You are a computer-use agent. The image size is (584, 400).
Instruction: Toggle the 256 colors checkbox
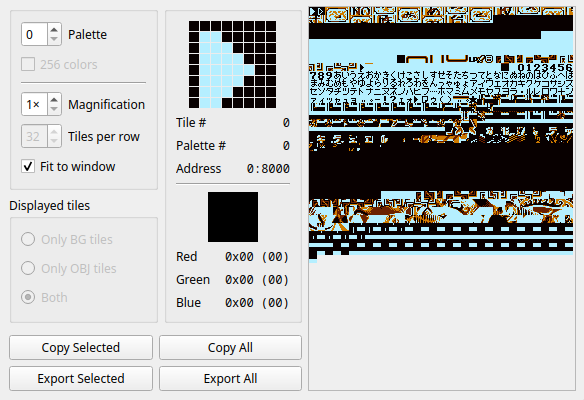coord(28,64)
